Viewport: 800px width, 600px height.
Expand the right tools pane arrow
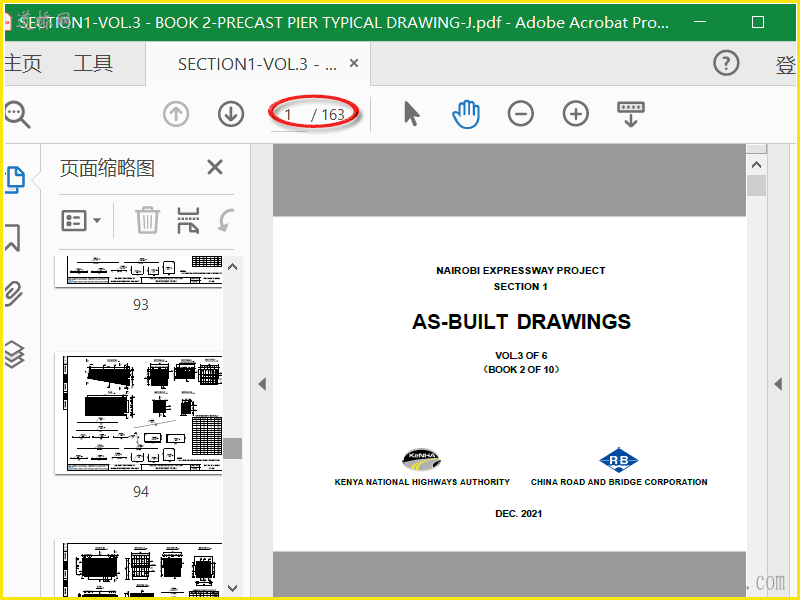click(778, 384)
